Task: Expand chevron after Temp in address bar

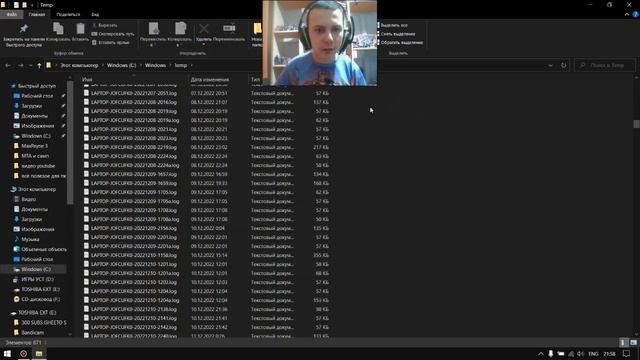Action: (191, 65)
